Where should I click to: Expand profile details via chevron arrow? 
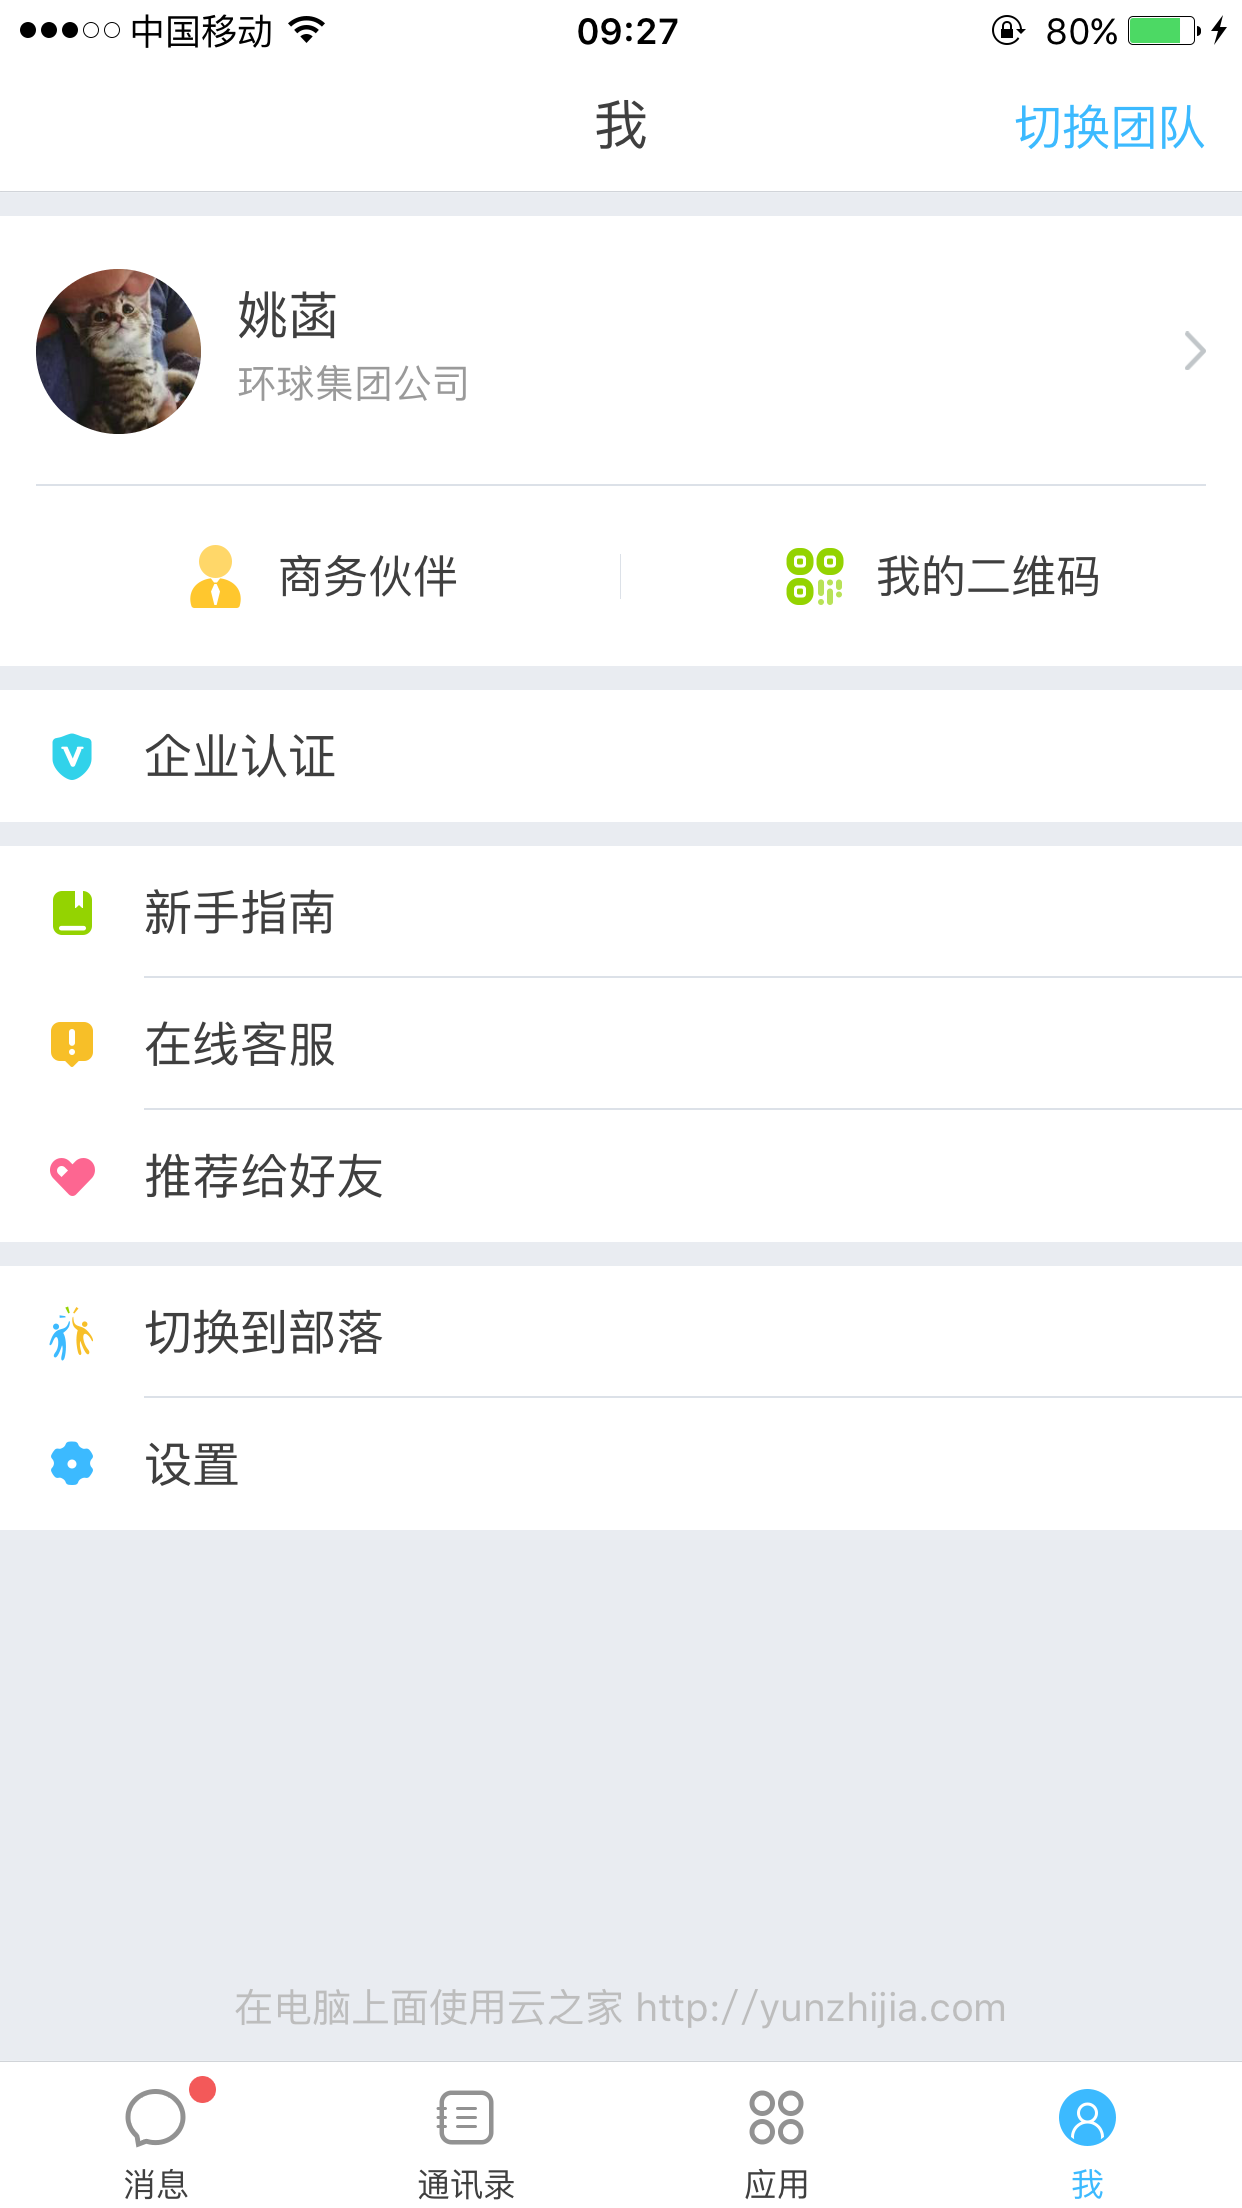coord(1194,351)
